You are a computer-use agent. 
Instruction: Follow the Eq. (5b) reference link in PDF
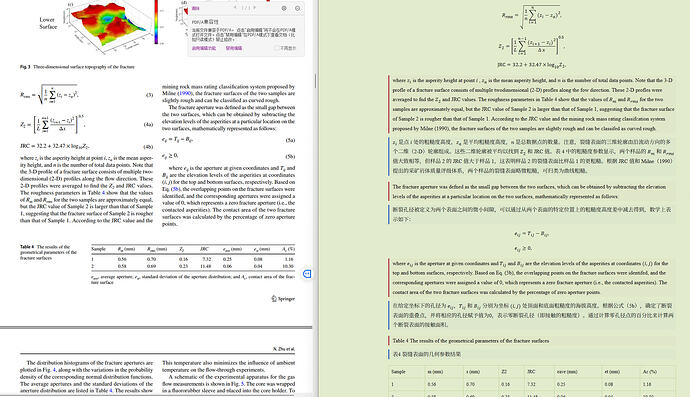[x=175, y=189]
